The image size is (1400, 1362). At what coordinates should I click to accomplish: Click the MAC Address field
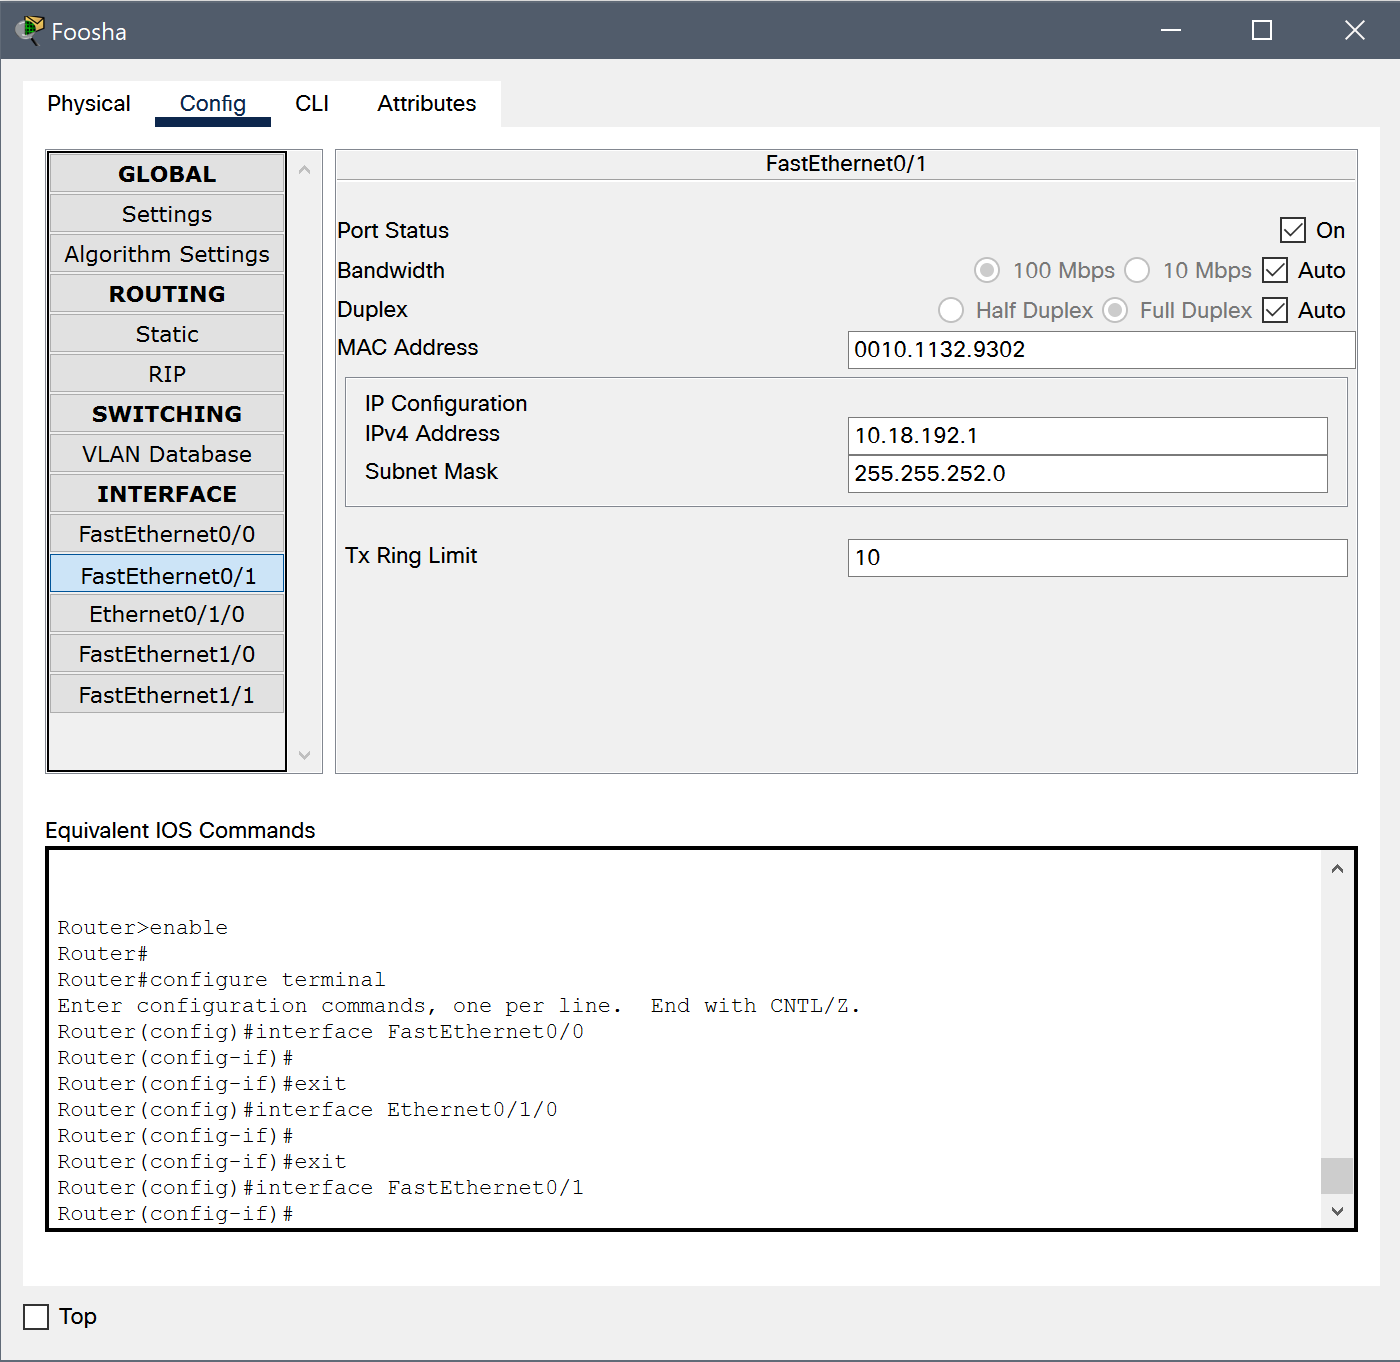pos(1101,350)
